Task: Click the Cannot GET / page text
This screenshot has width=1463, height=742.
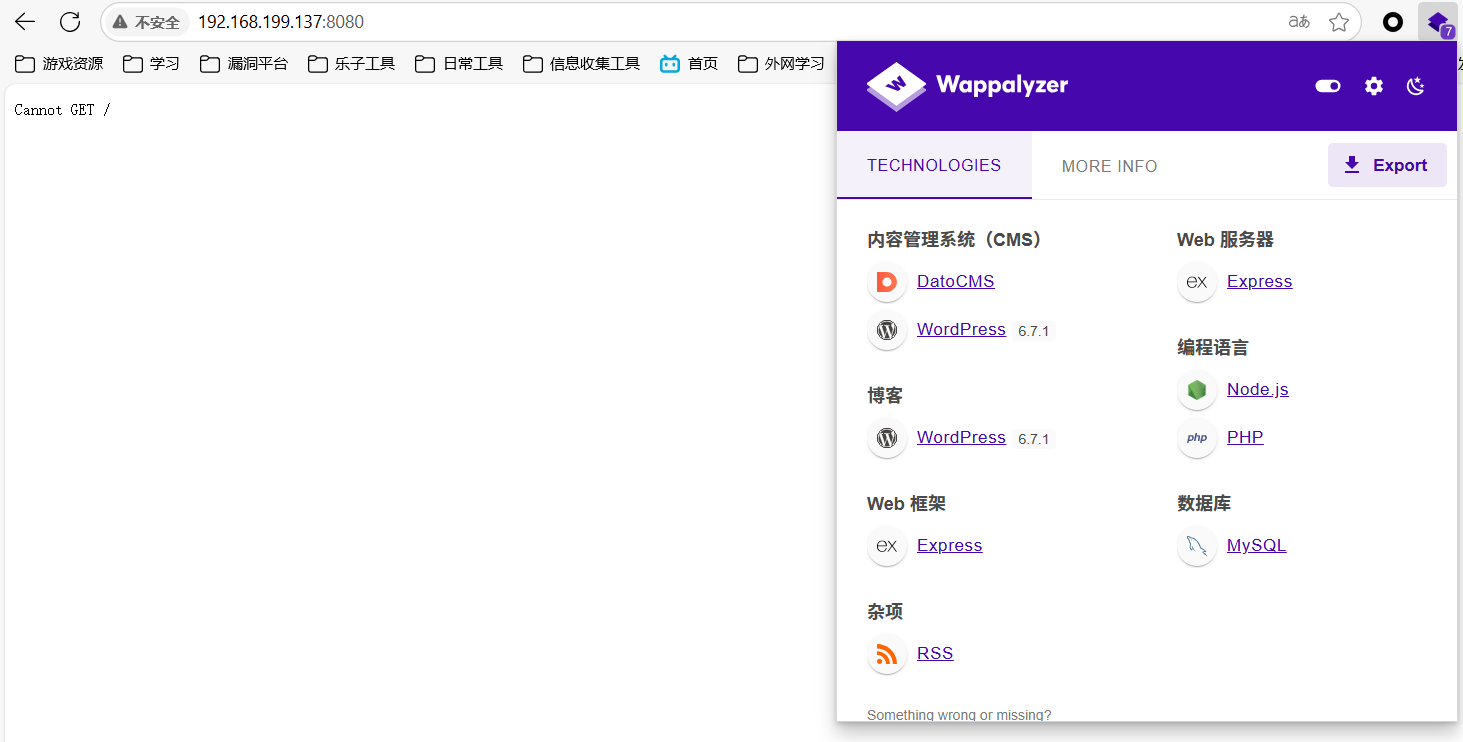Action: point(62,110)
